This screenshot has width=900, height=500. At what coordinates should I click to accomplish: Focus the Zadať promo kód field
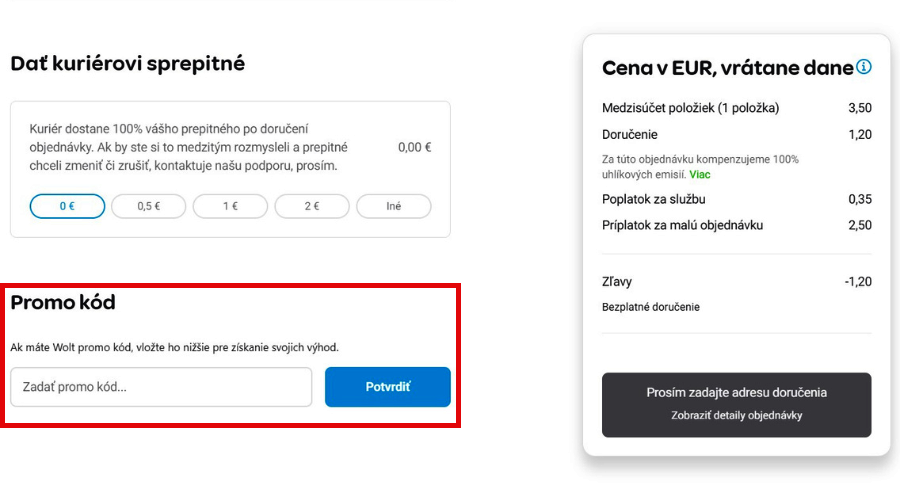[161, 387]
